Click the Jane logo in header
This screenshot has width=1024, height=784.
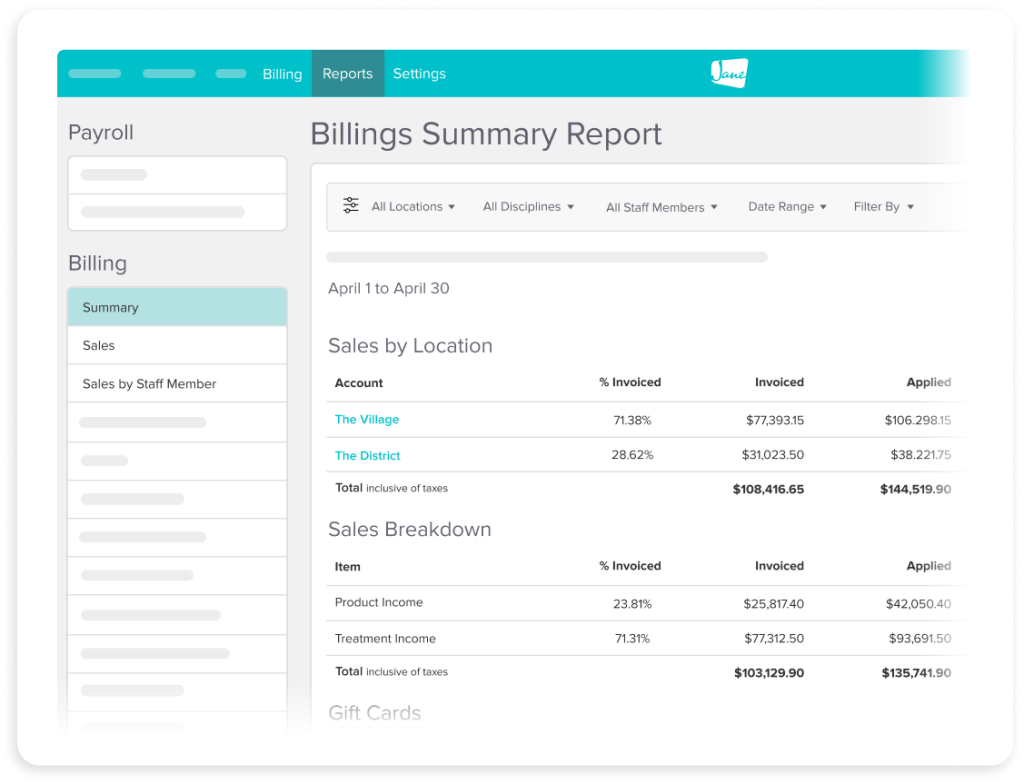729,73
